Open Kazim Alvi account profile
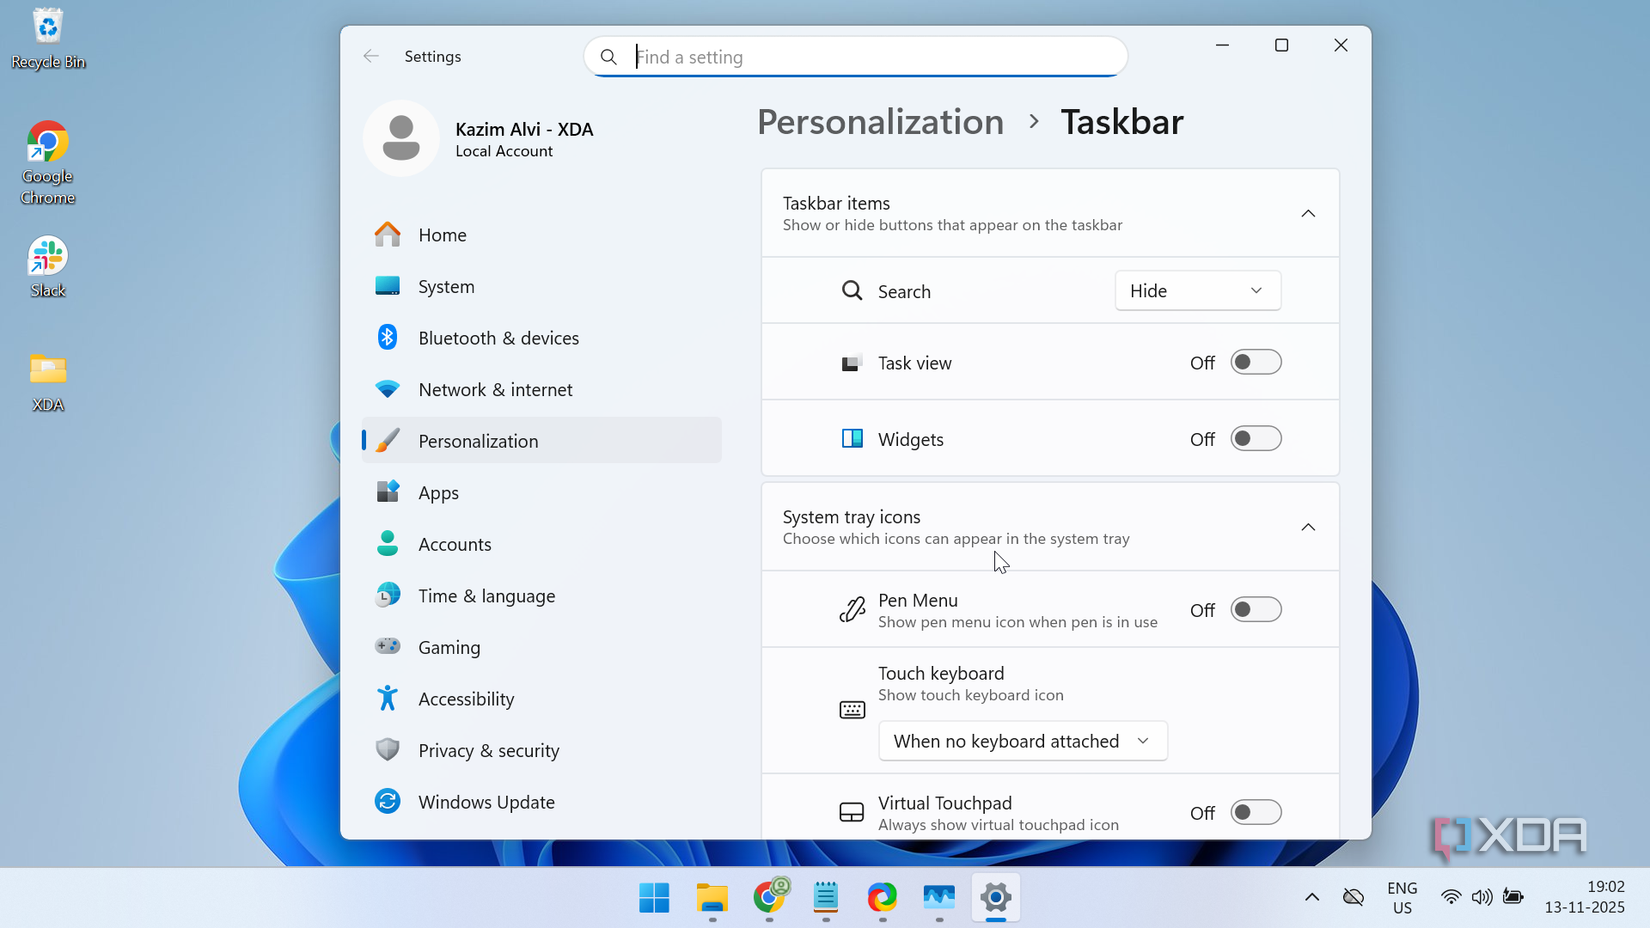 pyautogui.click(x=480, y=139)
